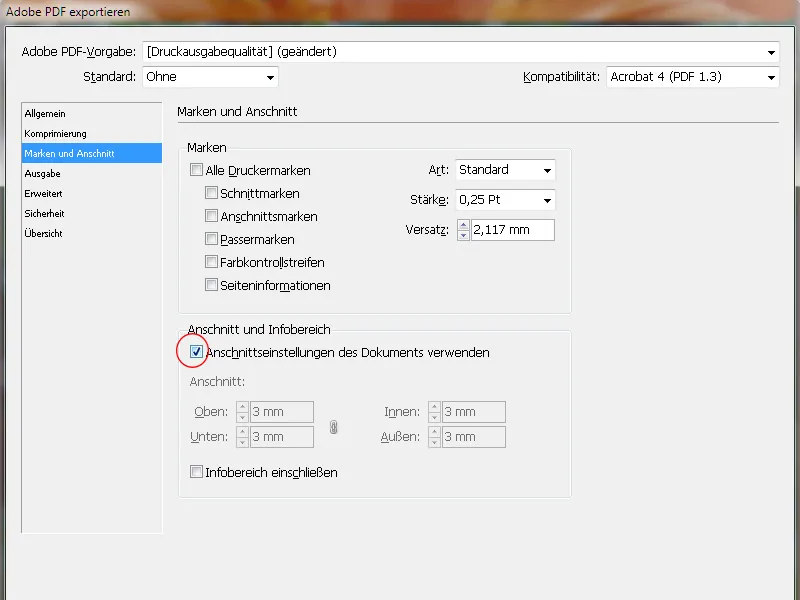
Task: Enable Passermarken
Action: [x=211, y=239]
